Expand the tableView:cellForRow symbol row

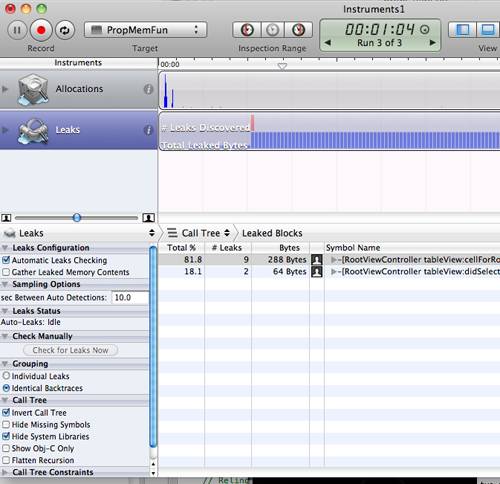[x=333, y=260]
